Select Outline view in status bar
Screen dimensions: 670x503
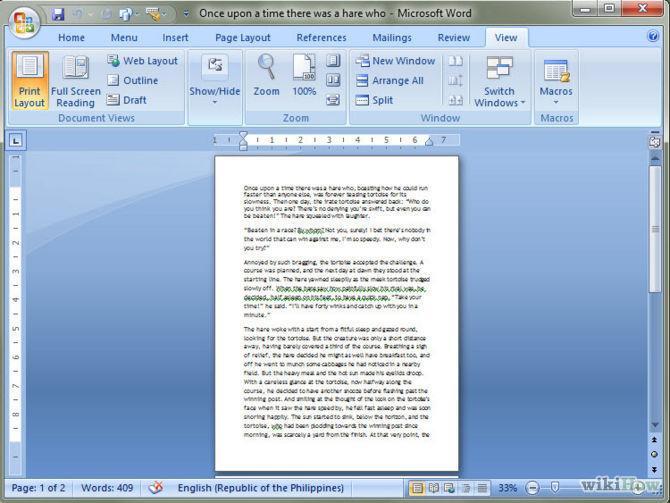point(466,488)
